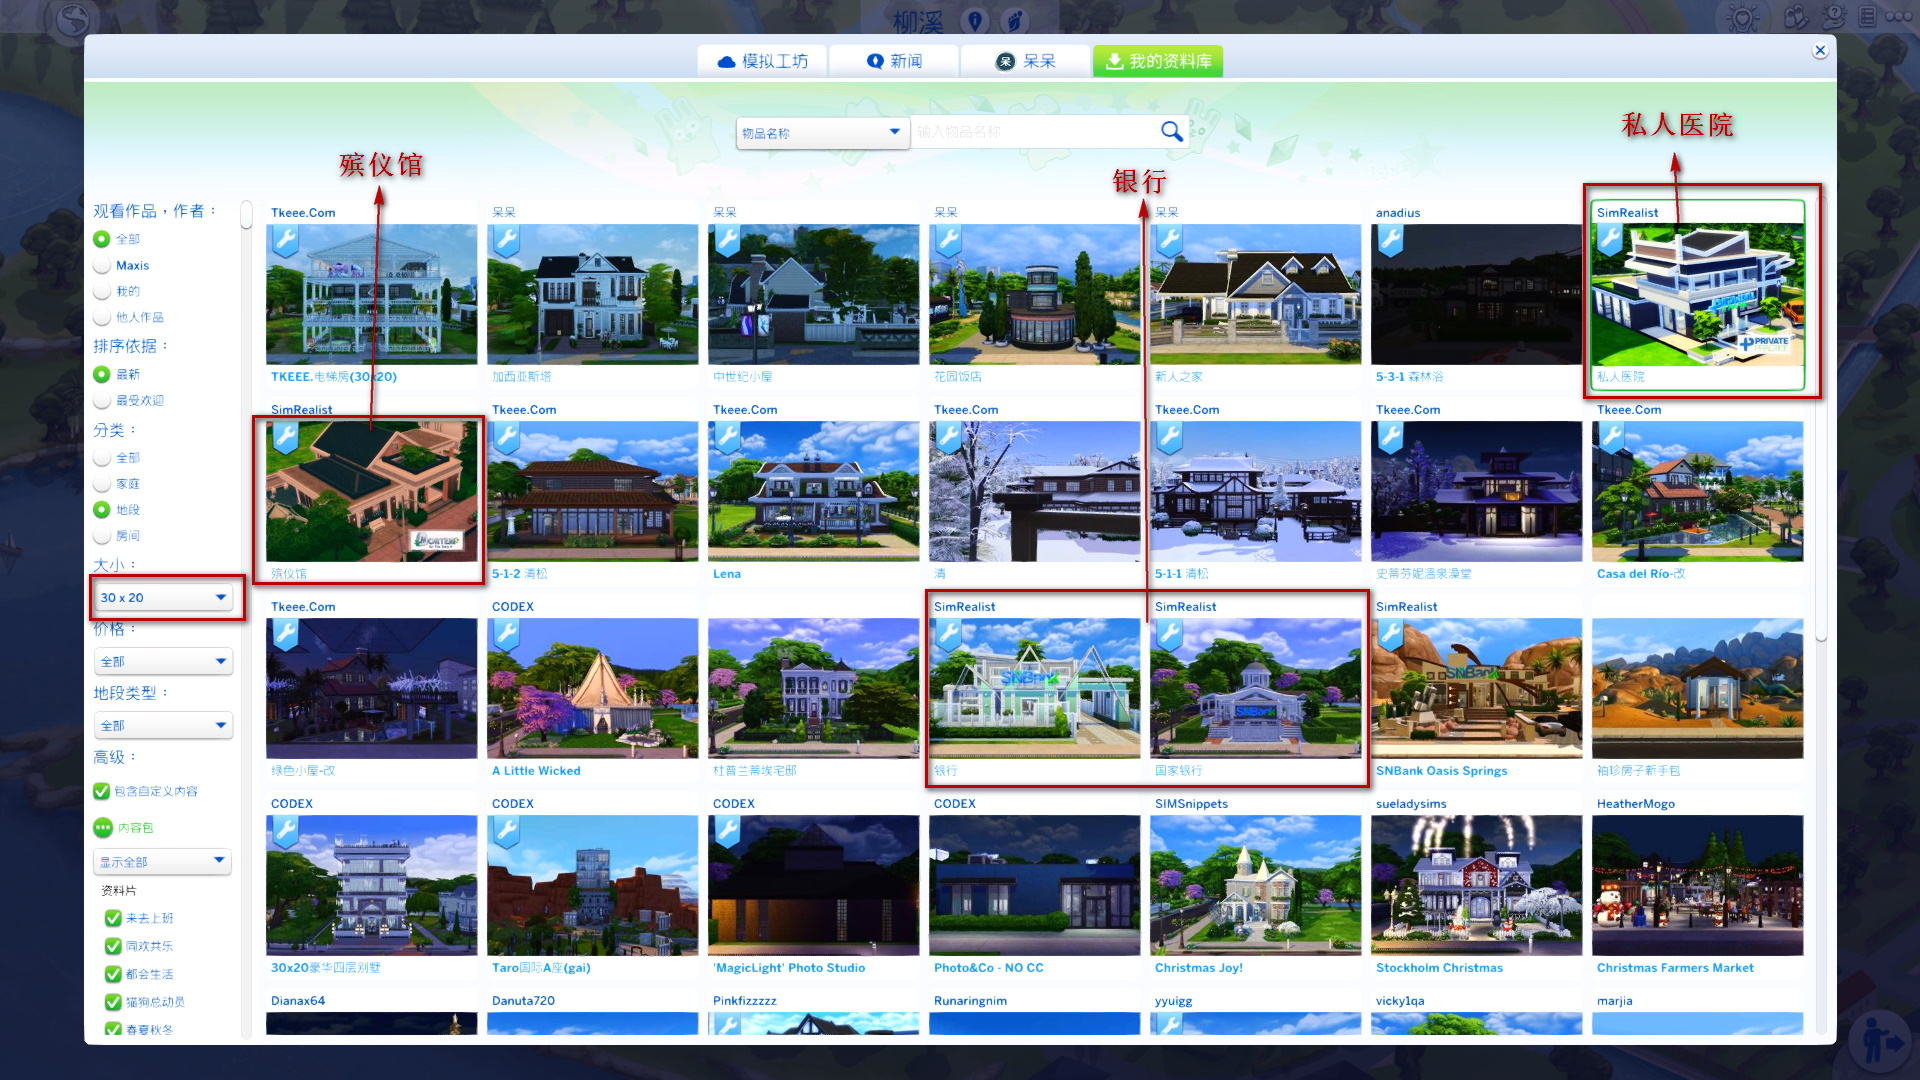
Task: Switch to 模拟工坊 tab
Action: click(x=763, y=61)
